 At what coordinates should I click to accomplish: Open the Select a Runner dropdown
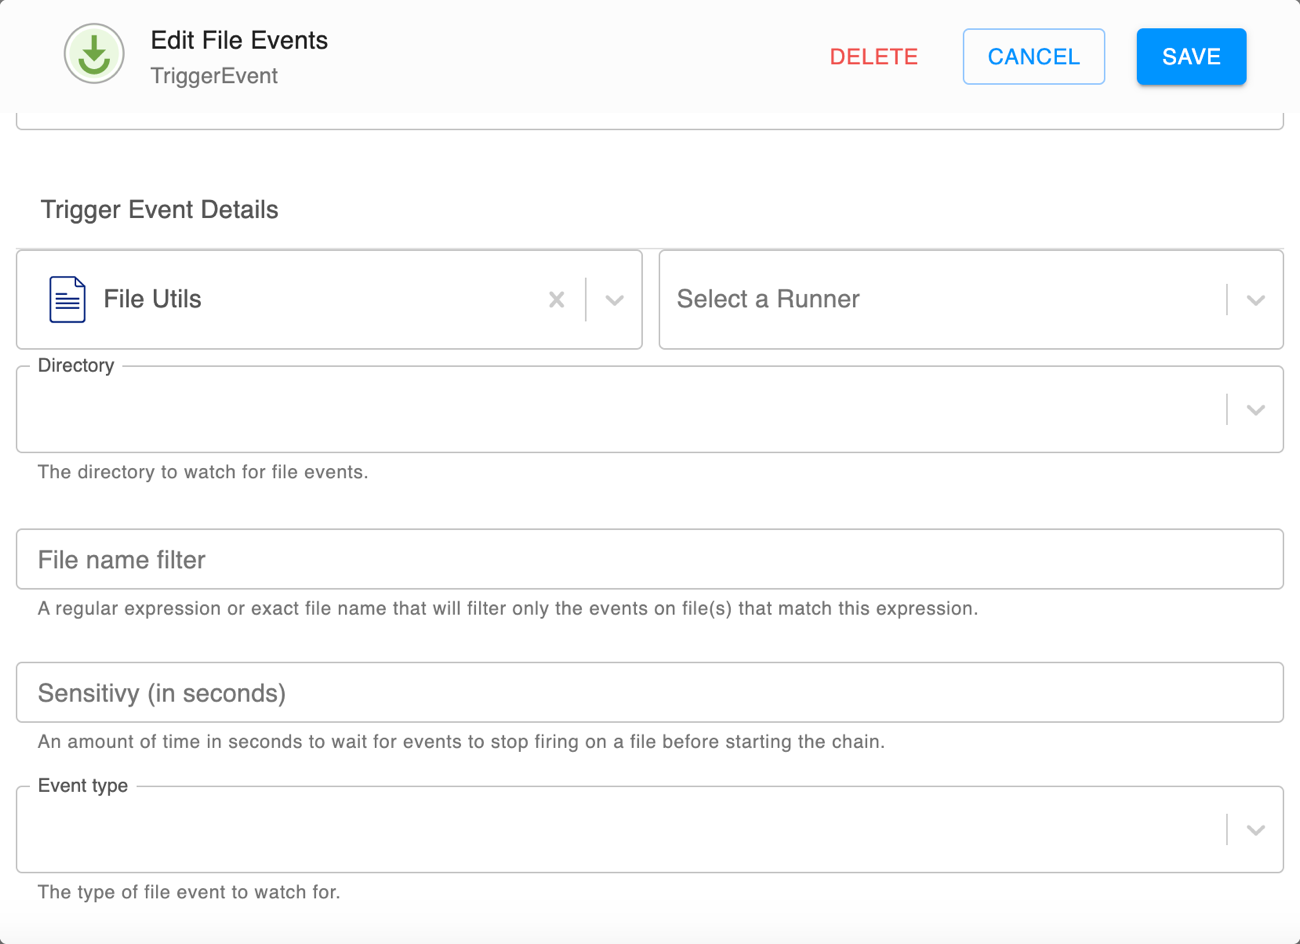[940, 299]
